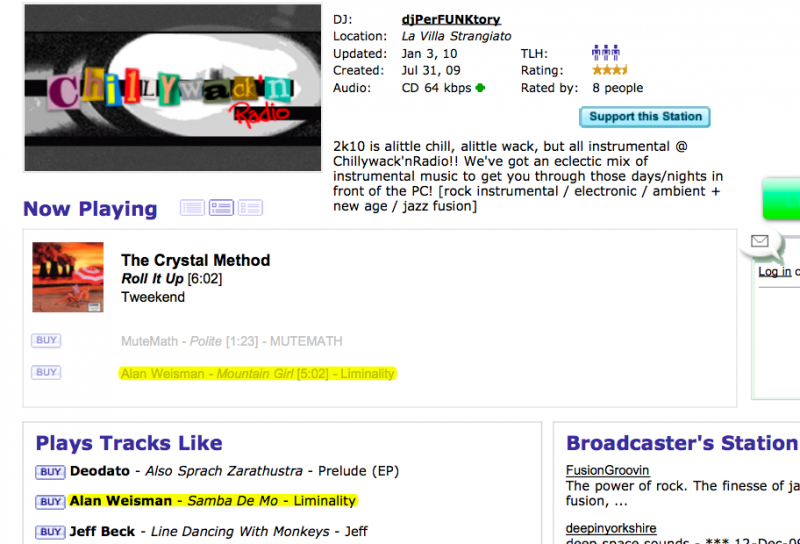This screenshot has width=800, height=544.
Task: Click the Tweekend album cover art
Action: (x=68, y=277)
